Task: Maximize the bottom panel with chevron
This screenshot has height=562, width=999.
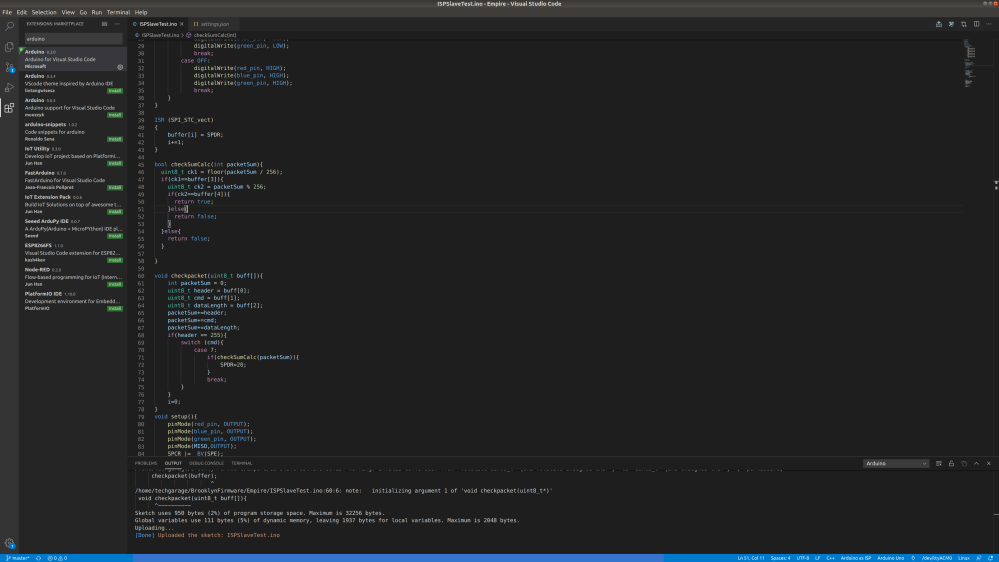Action: (976, 463)
